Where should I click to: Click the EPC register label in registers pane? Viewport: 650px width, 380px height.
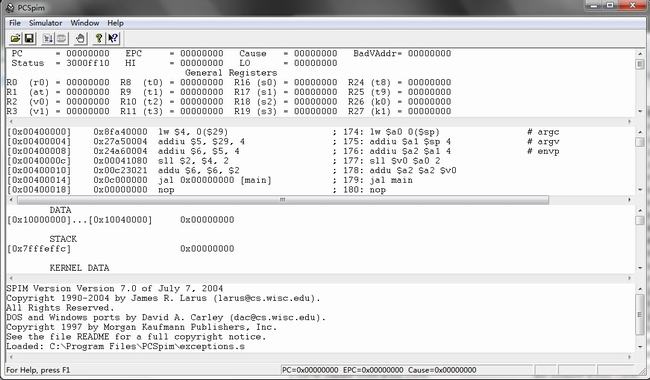[x=133, y=53]
